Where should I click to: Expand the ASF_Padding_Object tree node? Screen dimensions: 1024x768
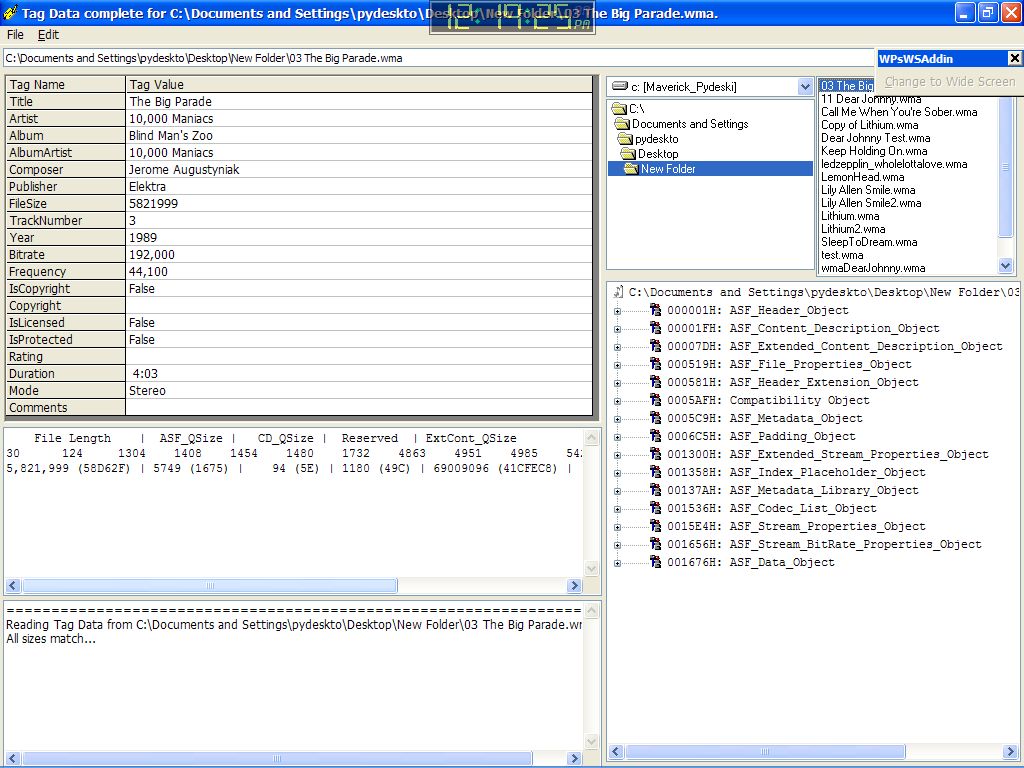pyautogui.click(x=617, y=437)
